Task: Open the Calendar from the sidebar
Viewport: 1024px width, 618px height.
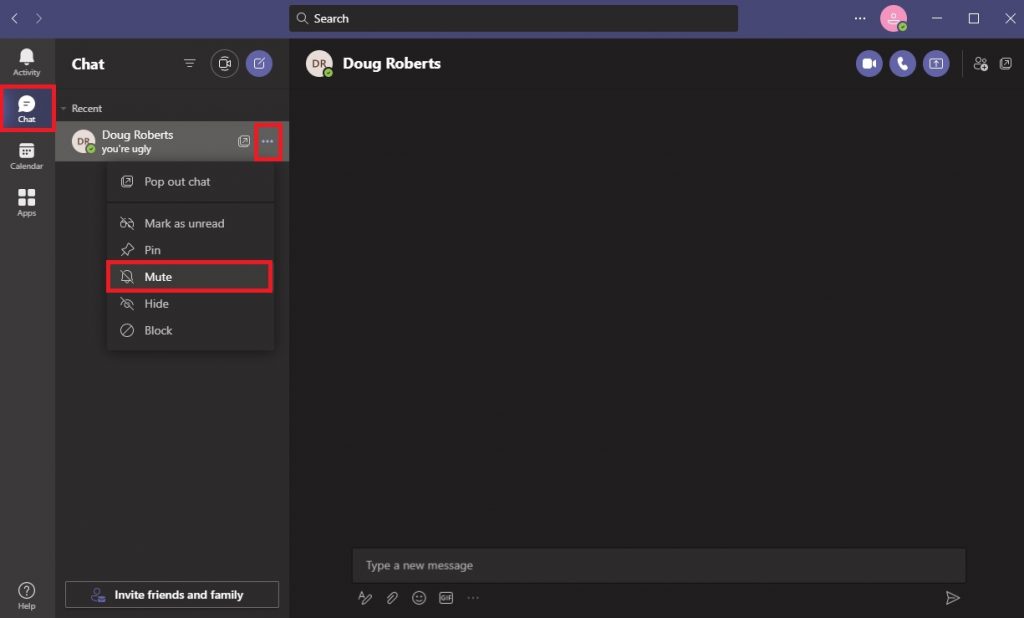Action: tap(27, 156)
